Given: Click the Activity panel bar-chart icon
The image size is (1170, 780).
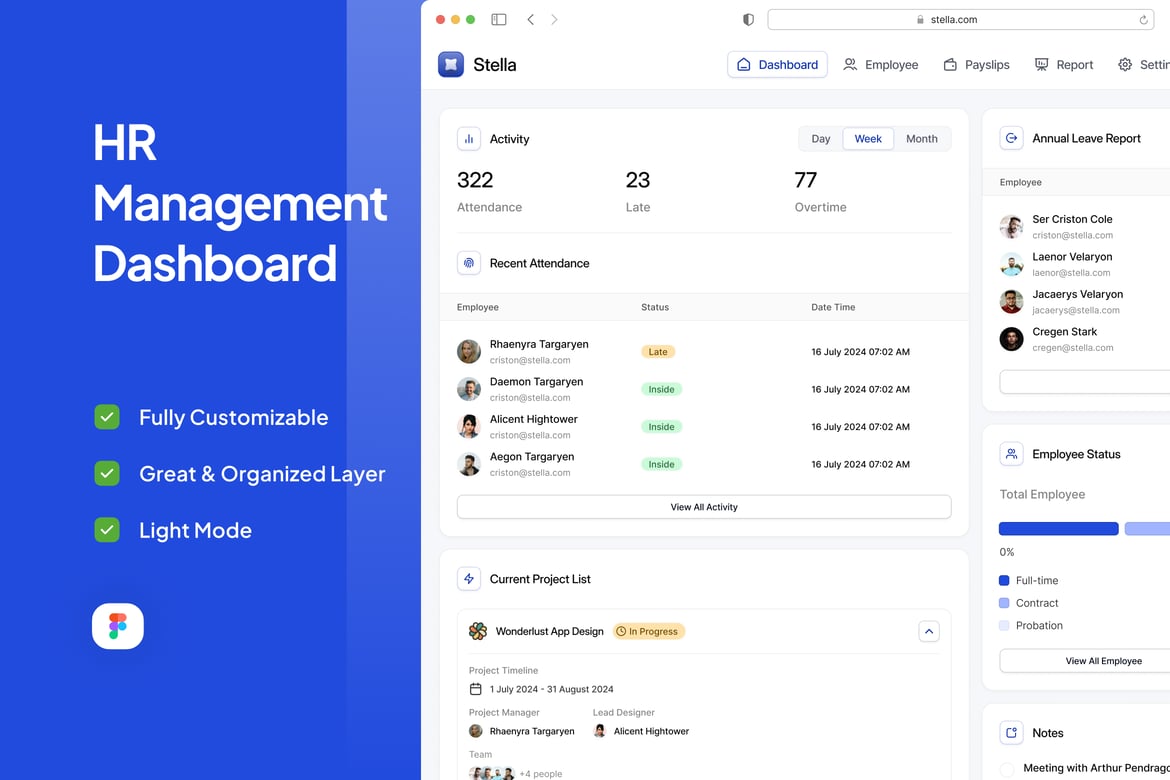Looking at the screenshot, I should [x=468, y=138].
